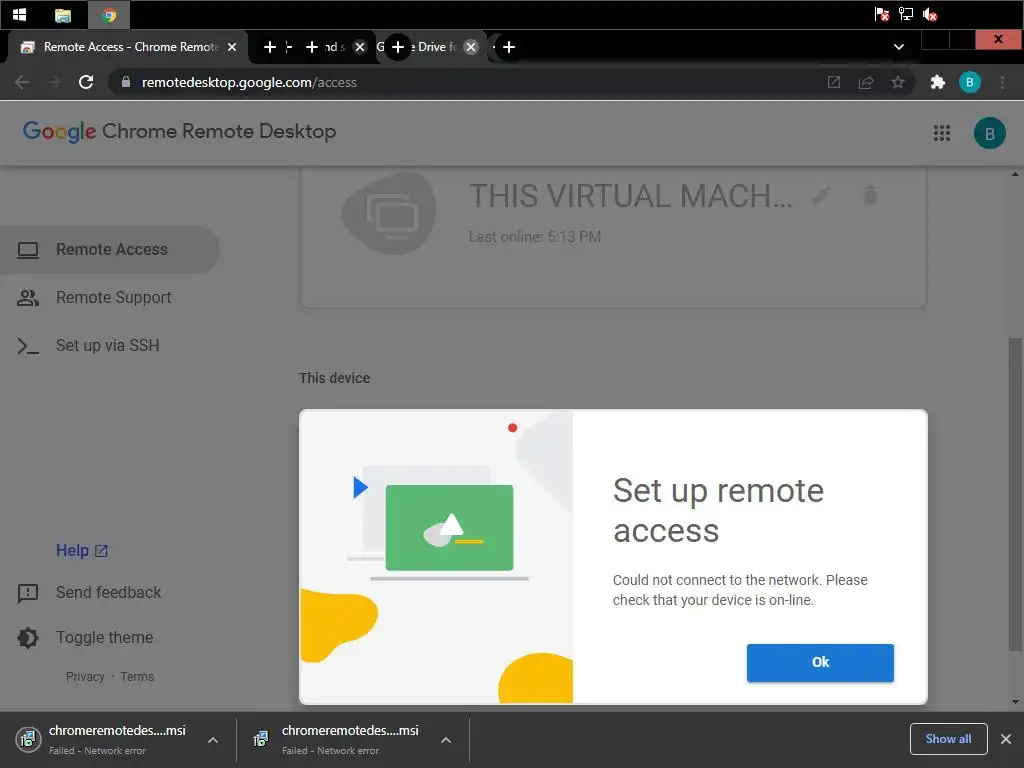Share this page from the address bar

[866, 82]
